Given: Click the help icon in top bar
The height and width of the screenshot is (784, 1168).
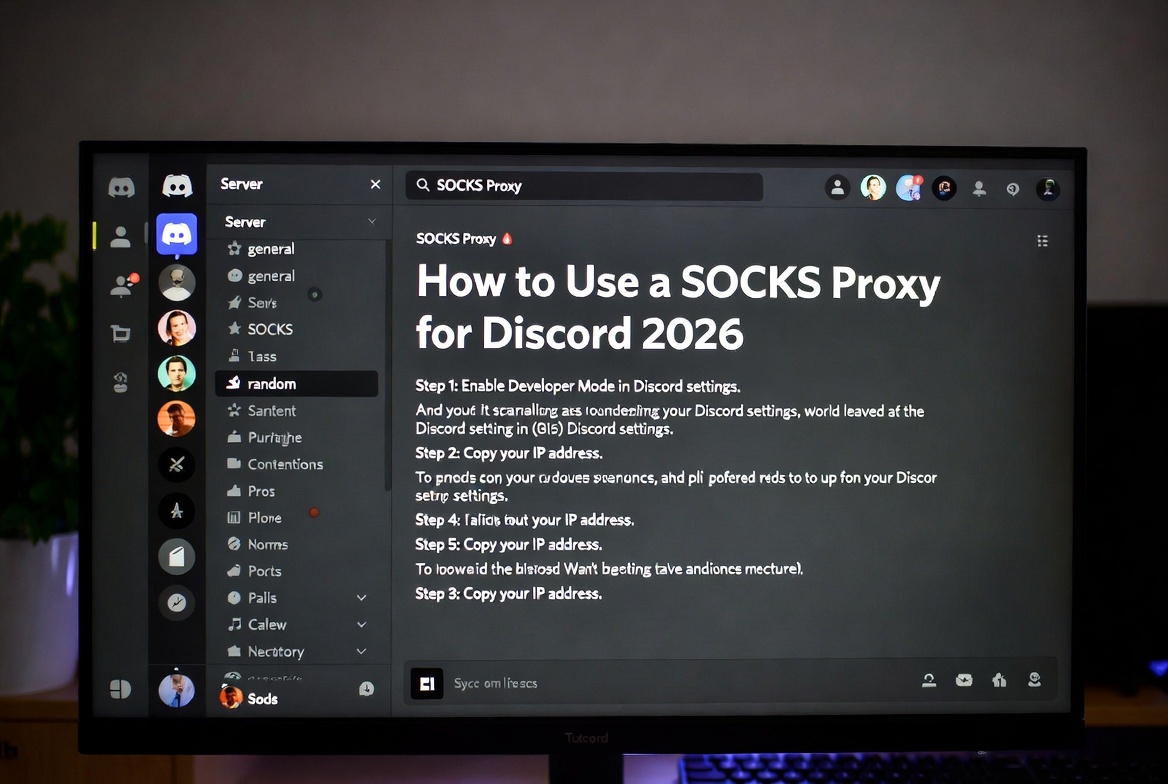Looking at the screenshot, I should coord(1011,187).
